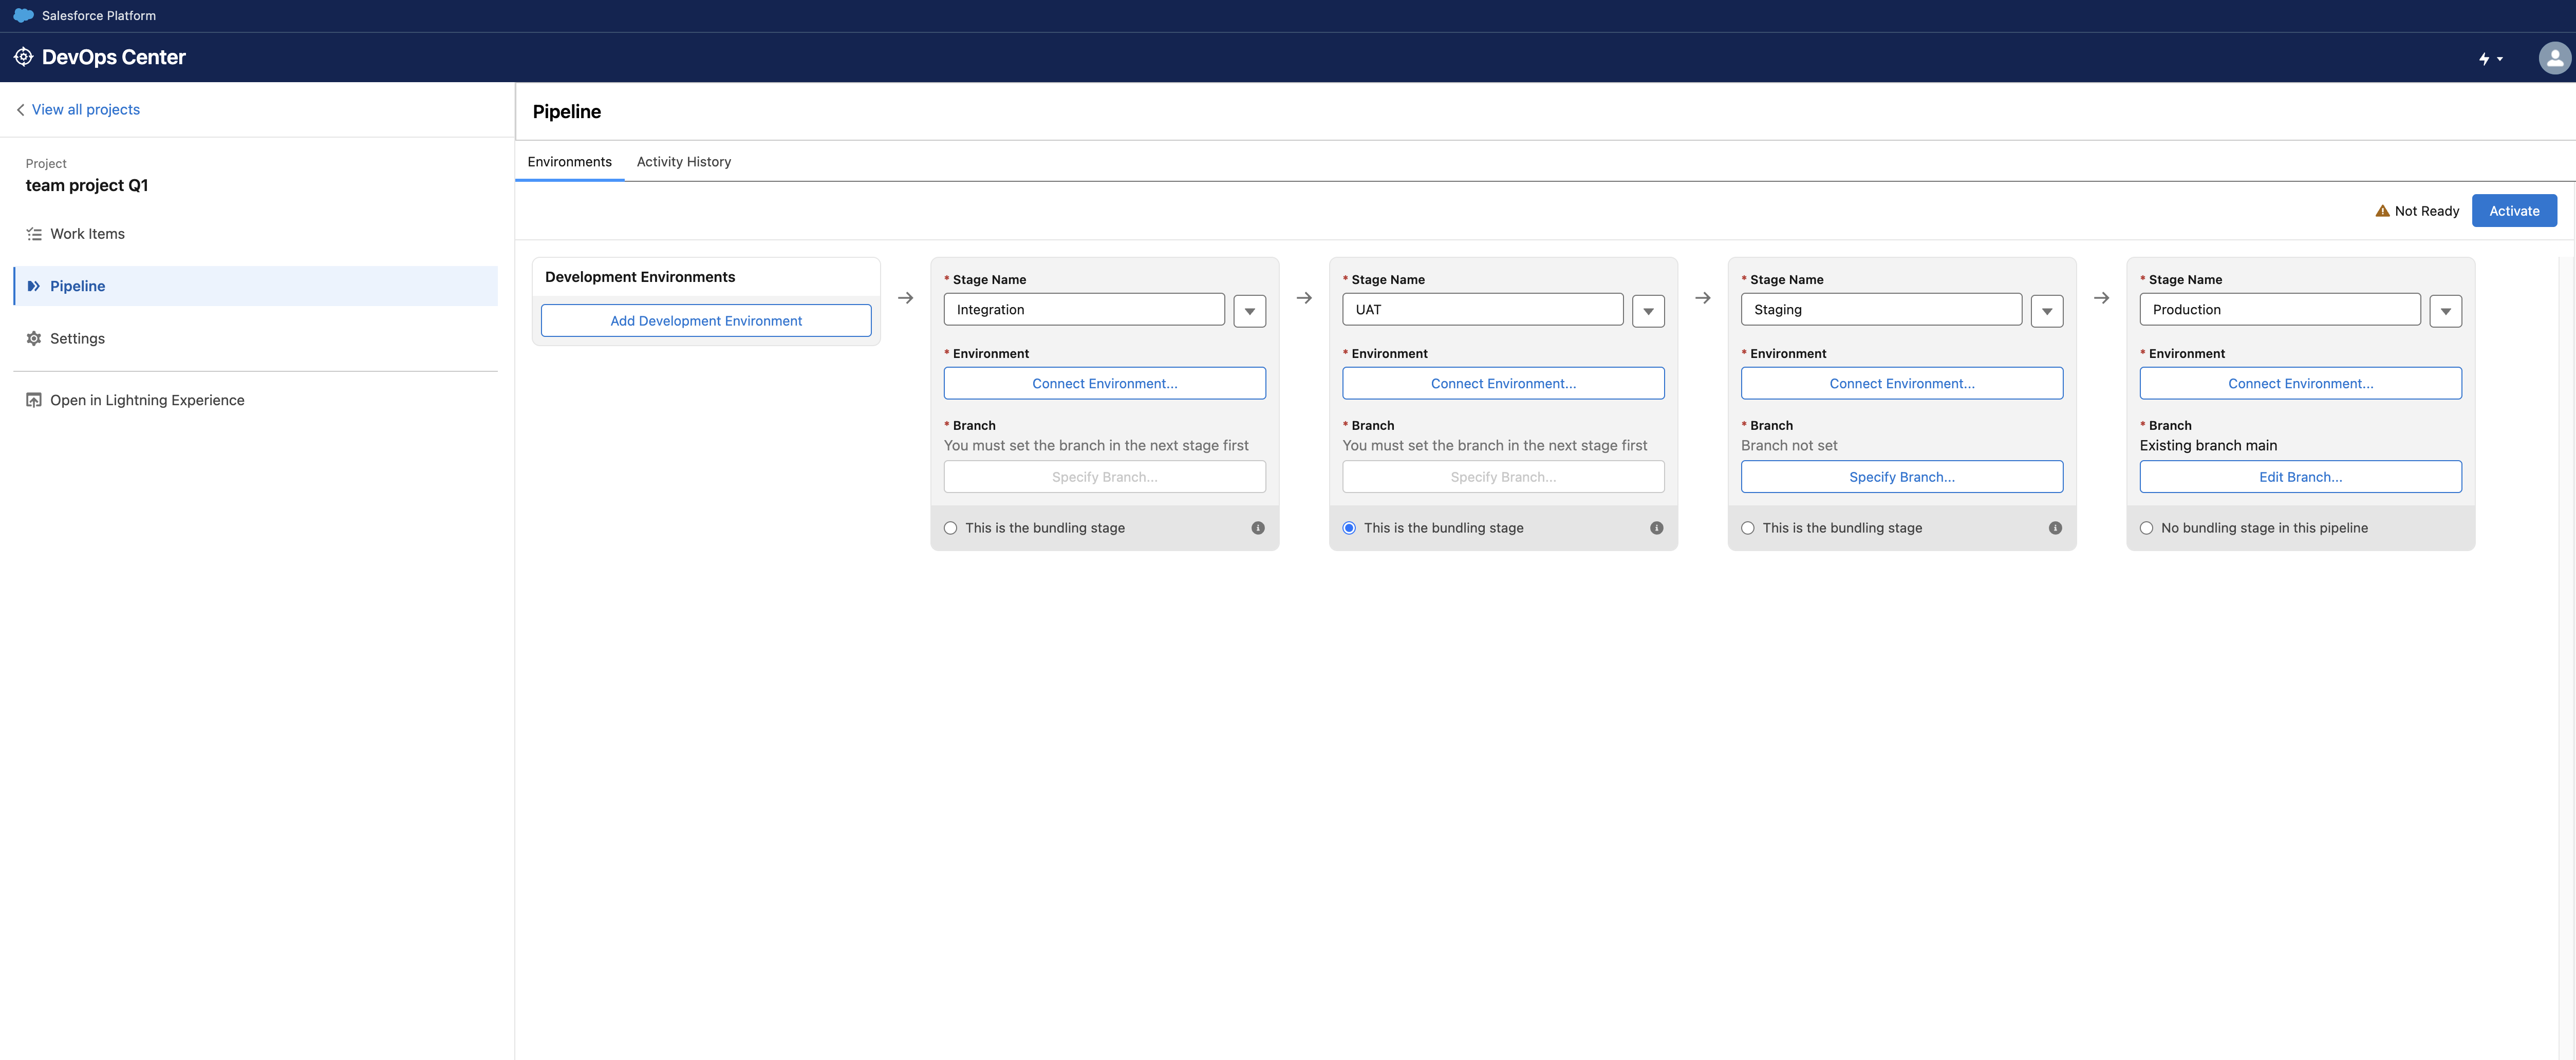The height and width of the screenshot is (1060, 2576).
Task: Select Staging as the bundling stage
Action: coord(1747,528)
